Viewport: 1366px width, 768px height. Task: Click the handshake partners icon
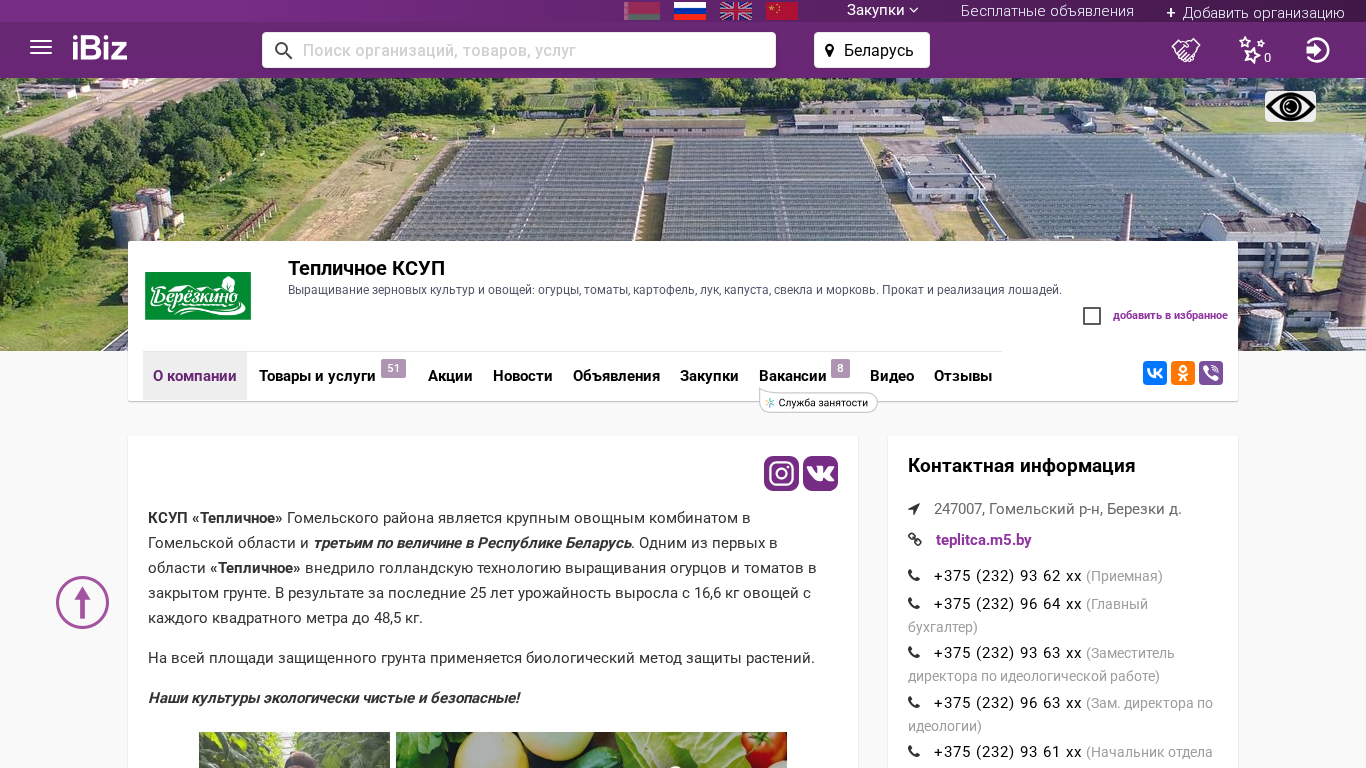click(1186, 50)
